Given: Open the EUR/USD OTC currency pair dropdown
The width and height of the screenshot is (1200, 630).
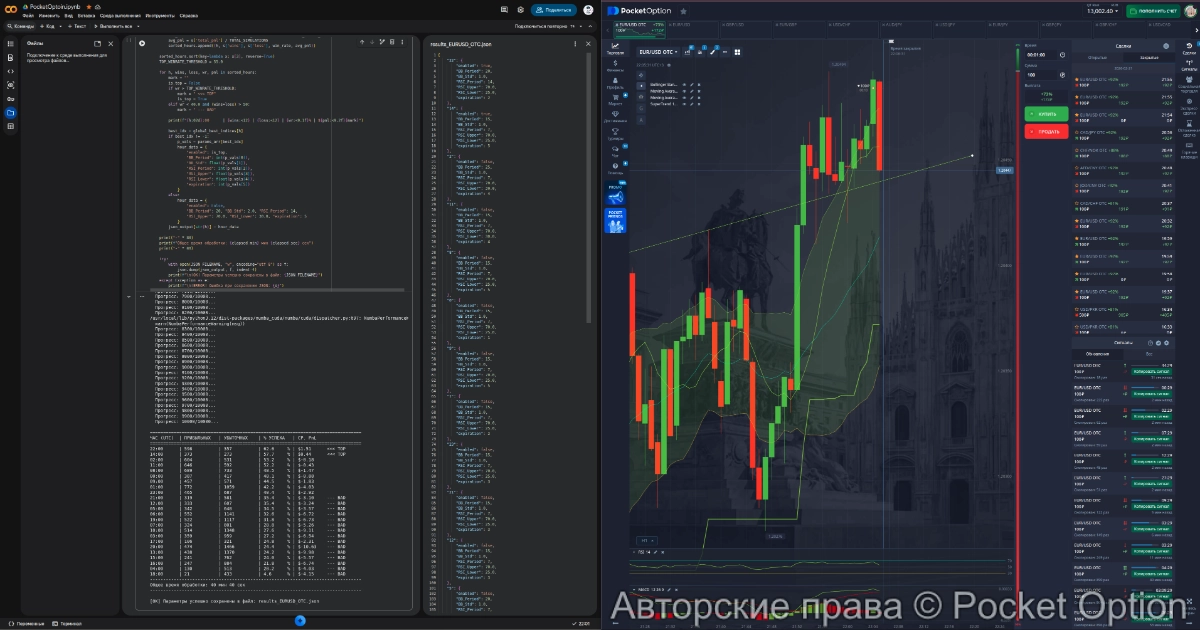Looking at the screenshot, I should tap(656, 52).
